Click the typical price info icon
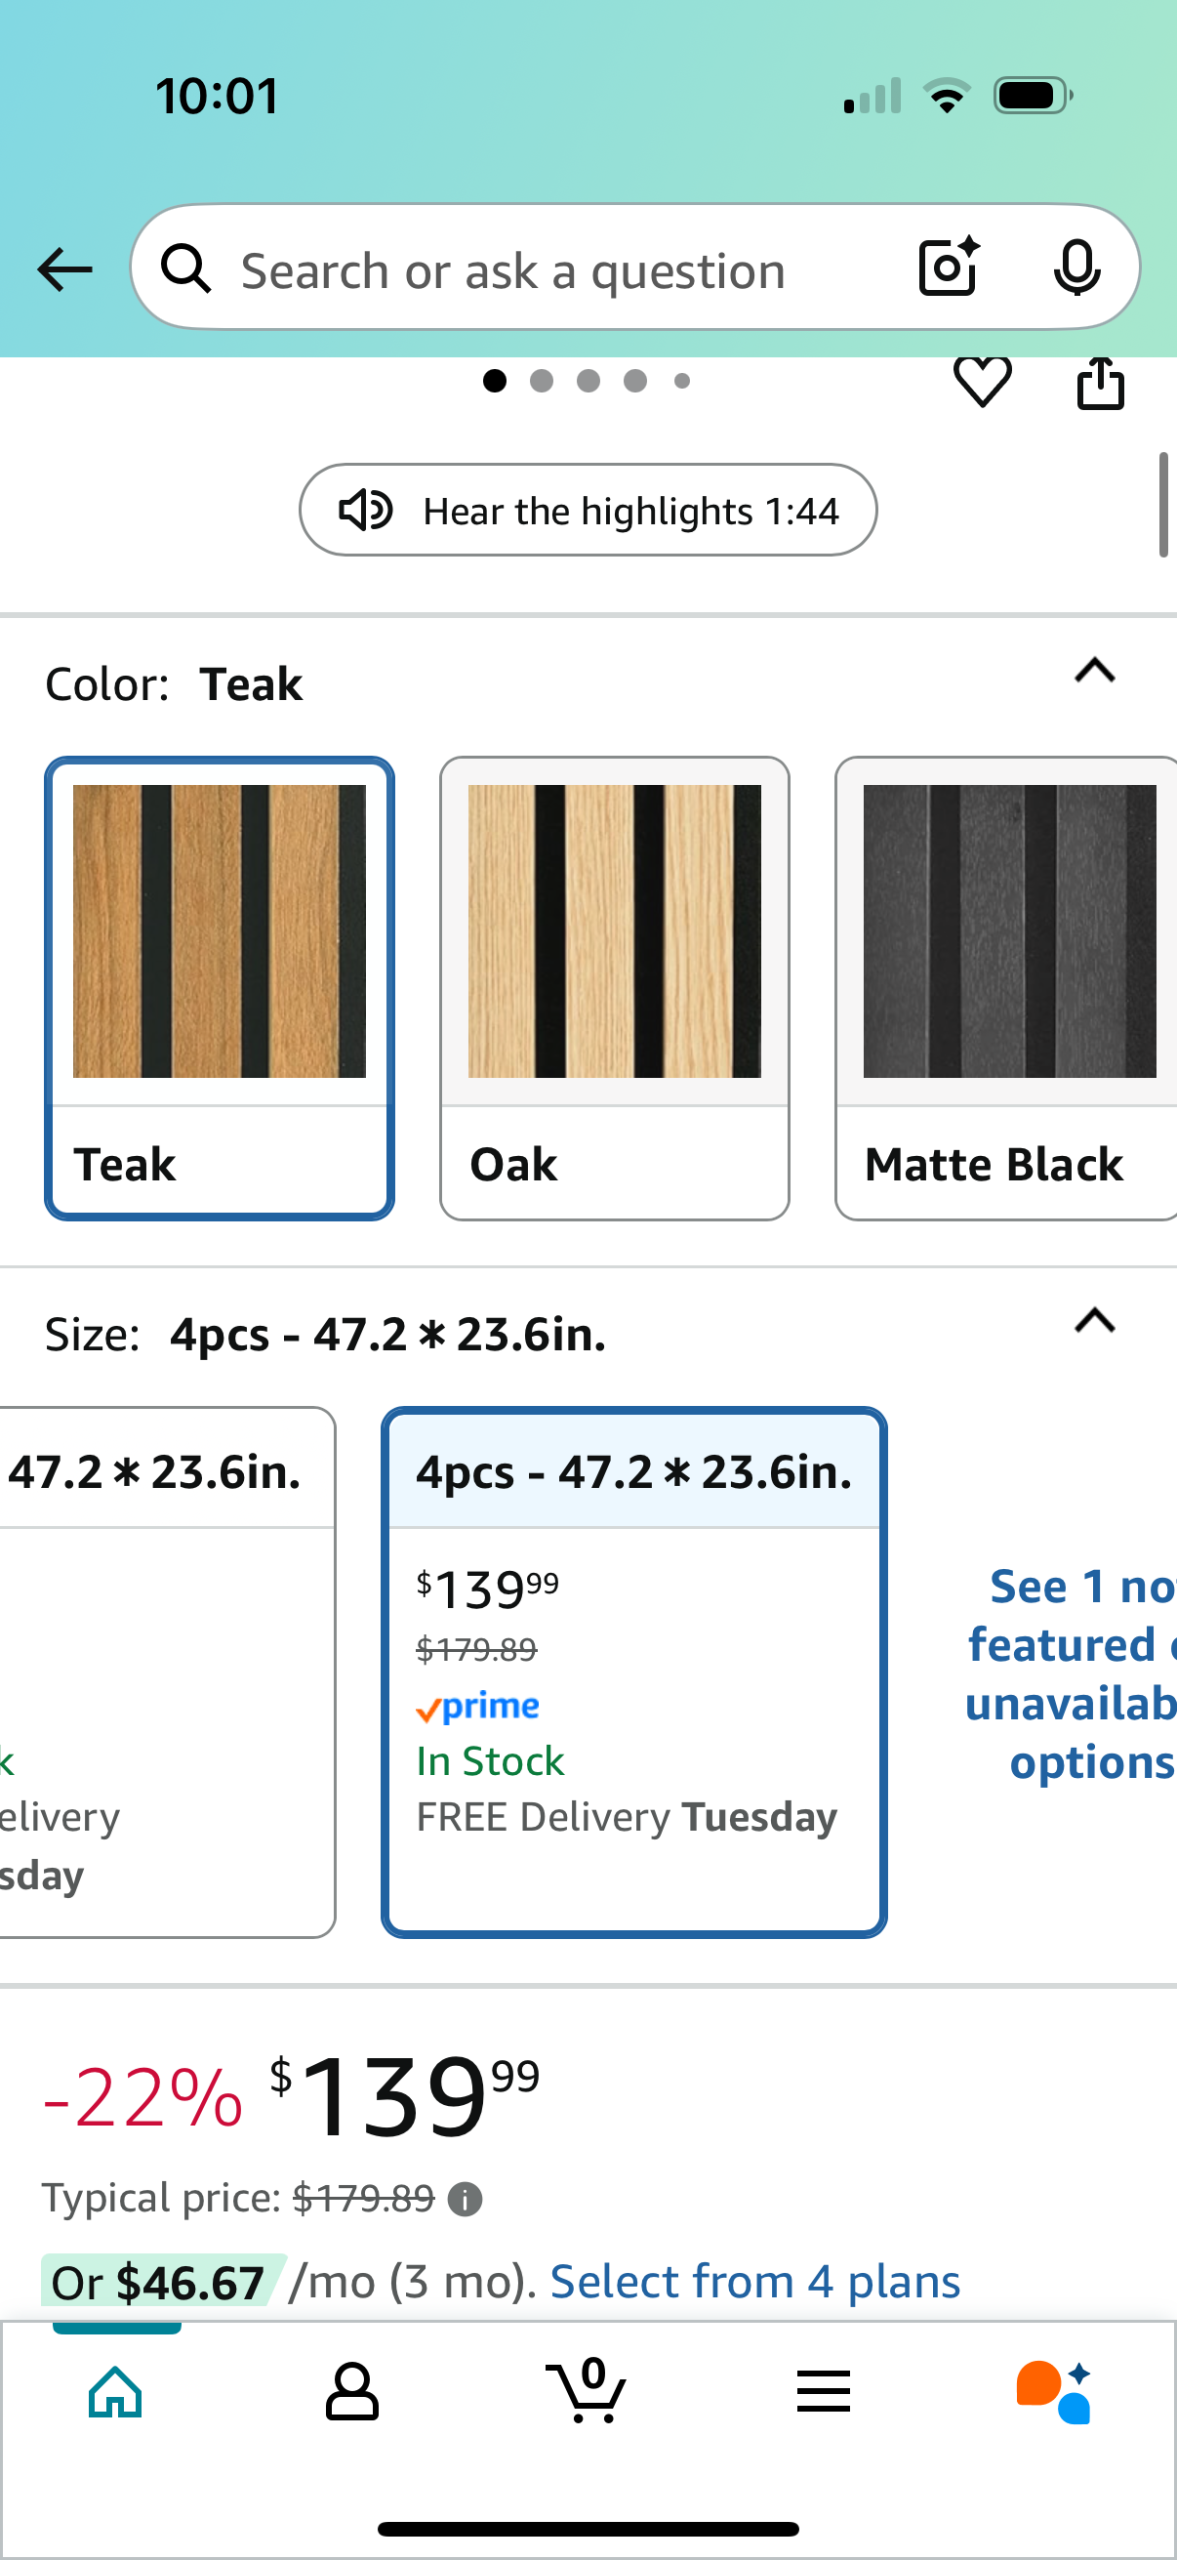Image resolution: width=1177 pixels, height=2560 pixels. [465, 2199]
